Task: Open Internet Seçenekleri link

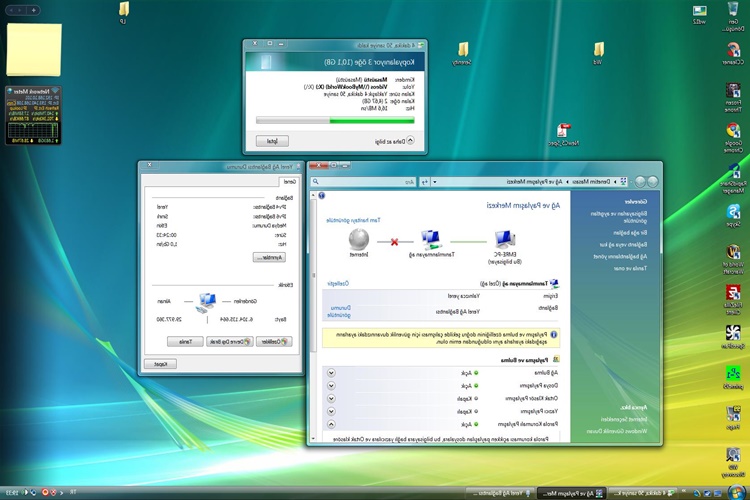Action: click(x=624, y=420)
